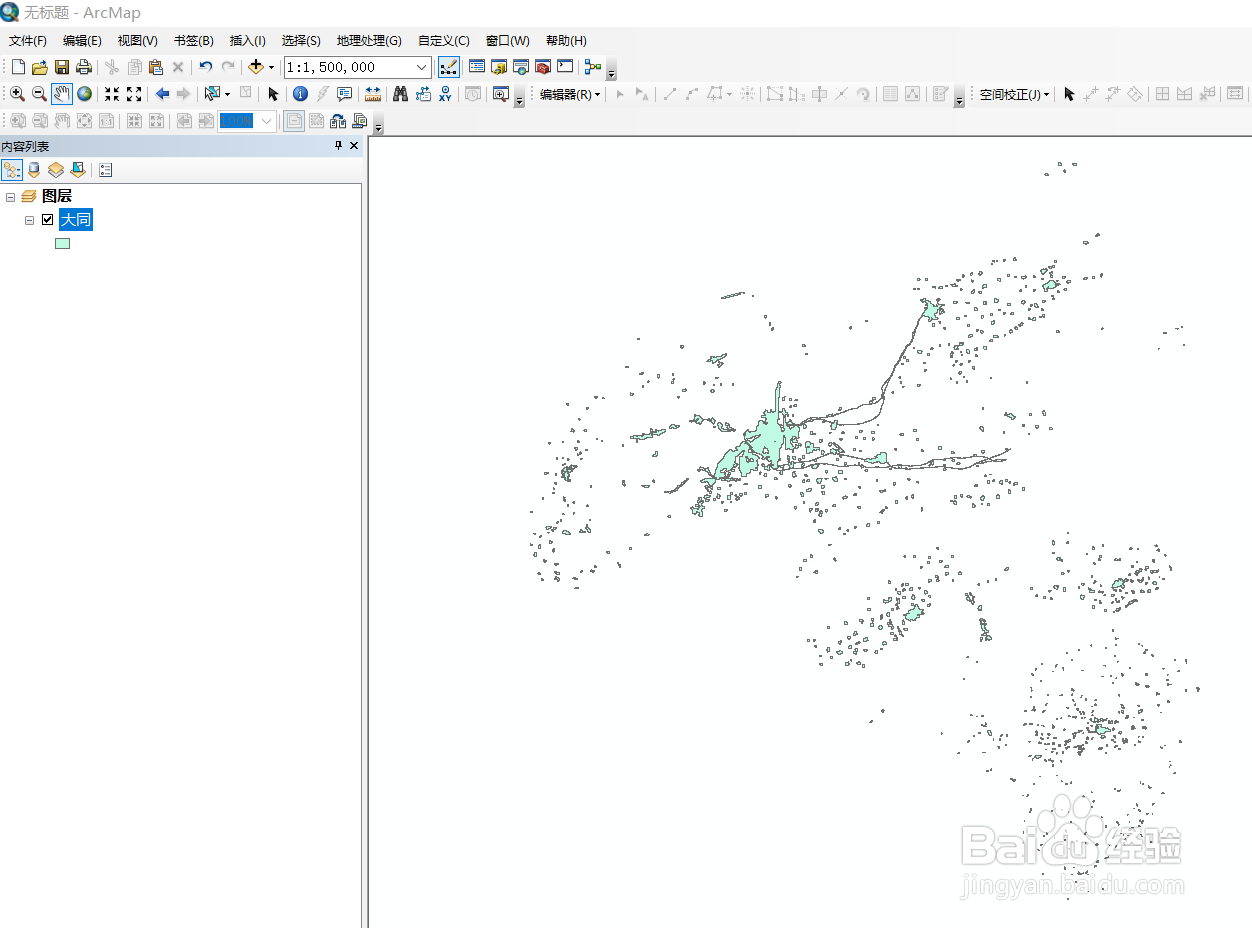
Task: Click the Add Data button
Action: click(256, 67)
